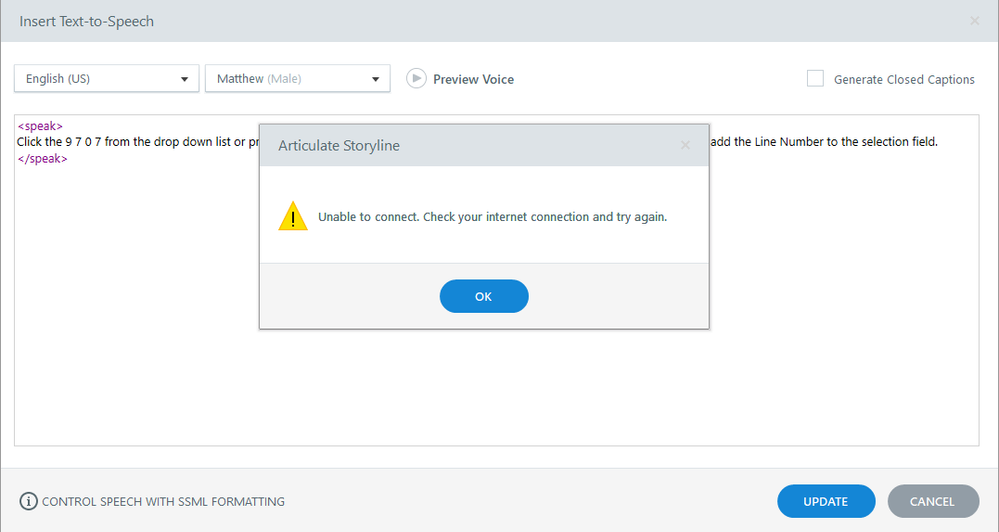This screenshot has width=999, height=532.
Task: Click the Update button
Action: (826, 501)
